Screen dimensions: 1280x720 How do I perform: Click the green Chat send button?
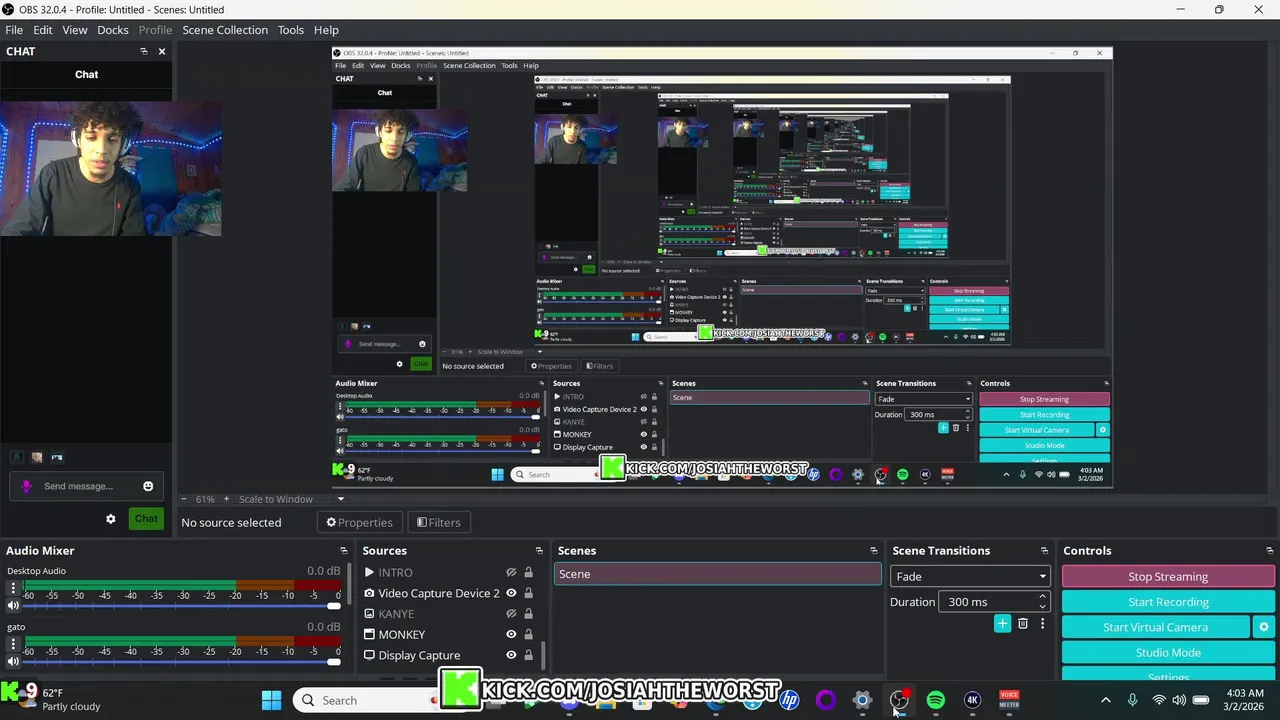pos(146,518)
